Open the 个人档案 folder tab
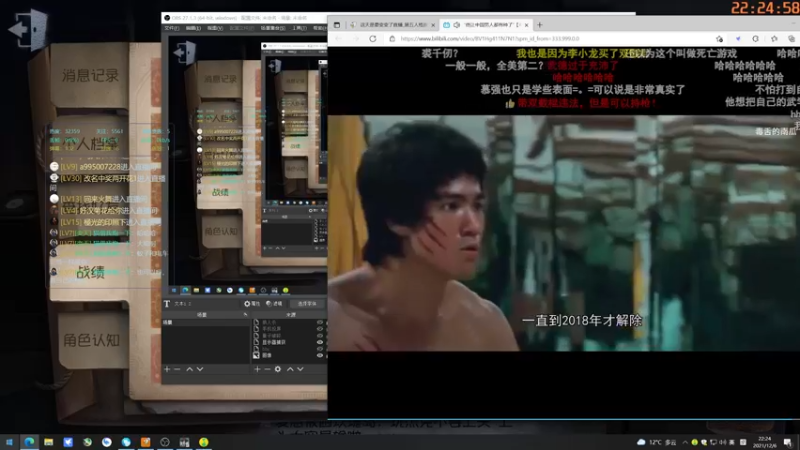Viewport: 800px width, 450px height. (x=90, y=144)
